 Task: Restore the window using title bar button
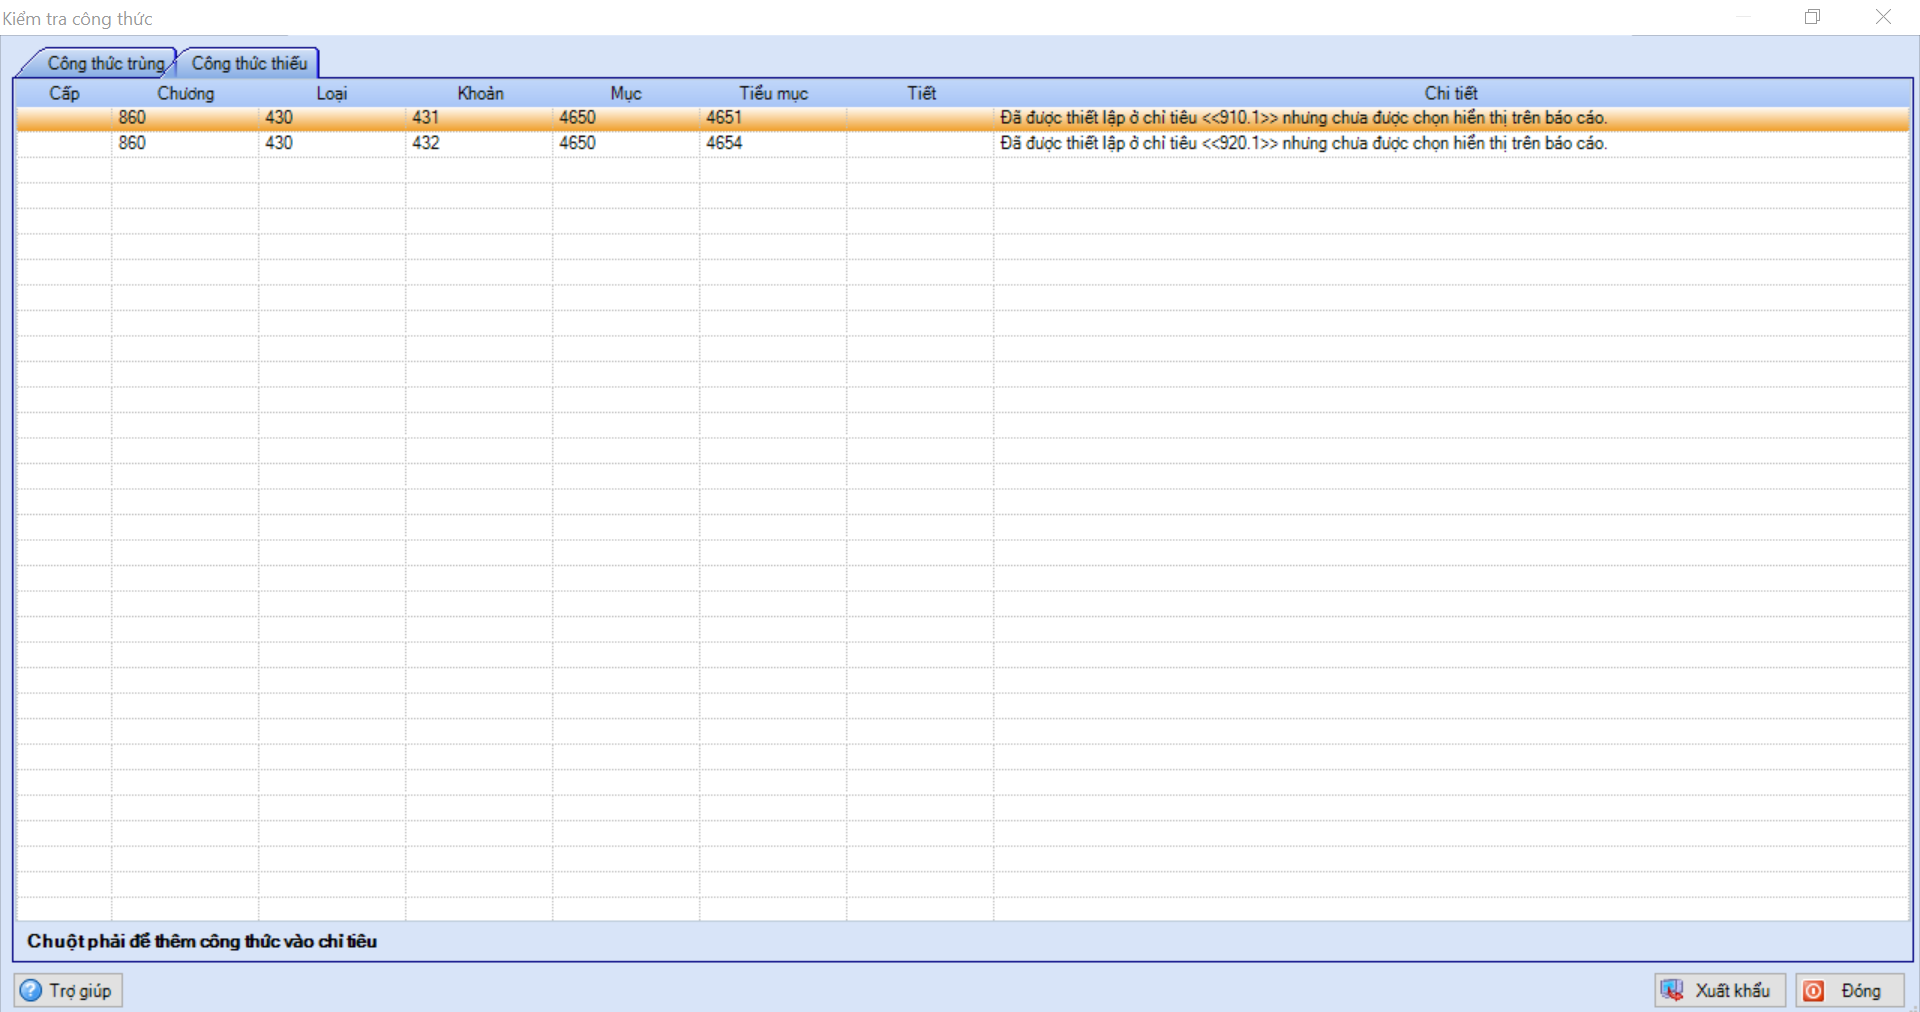[x=1812, y=17]
